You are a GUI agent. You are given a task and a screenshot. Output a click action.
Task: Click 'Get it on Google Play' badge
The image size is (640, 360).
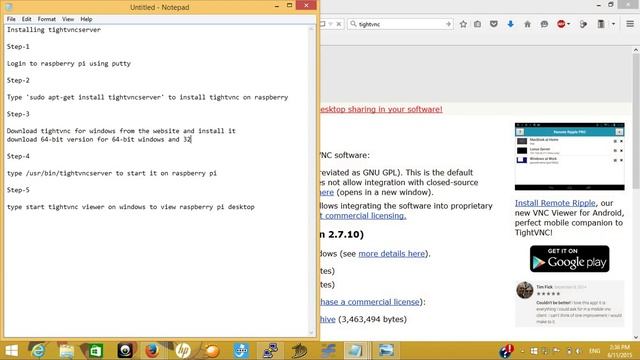pyautogui.click(x=569, y=258)
